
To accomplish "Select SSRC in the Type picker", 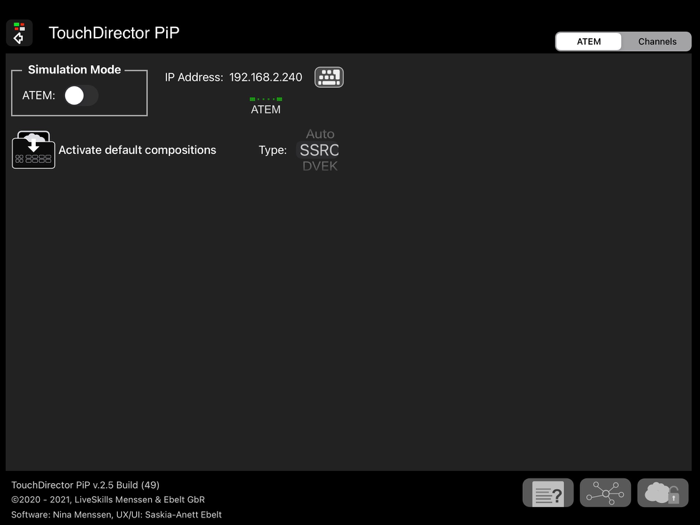I will coord(319,150).
